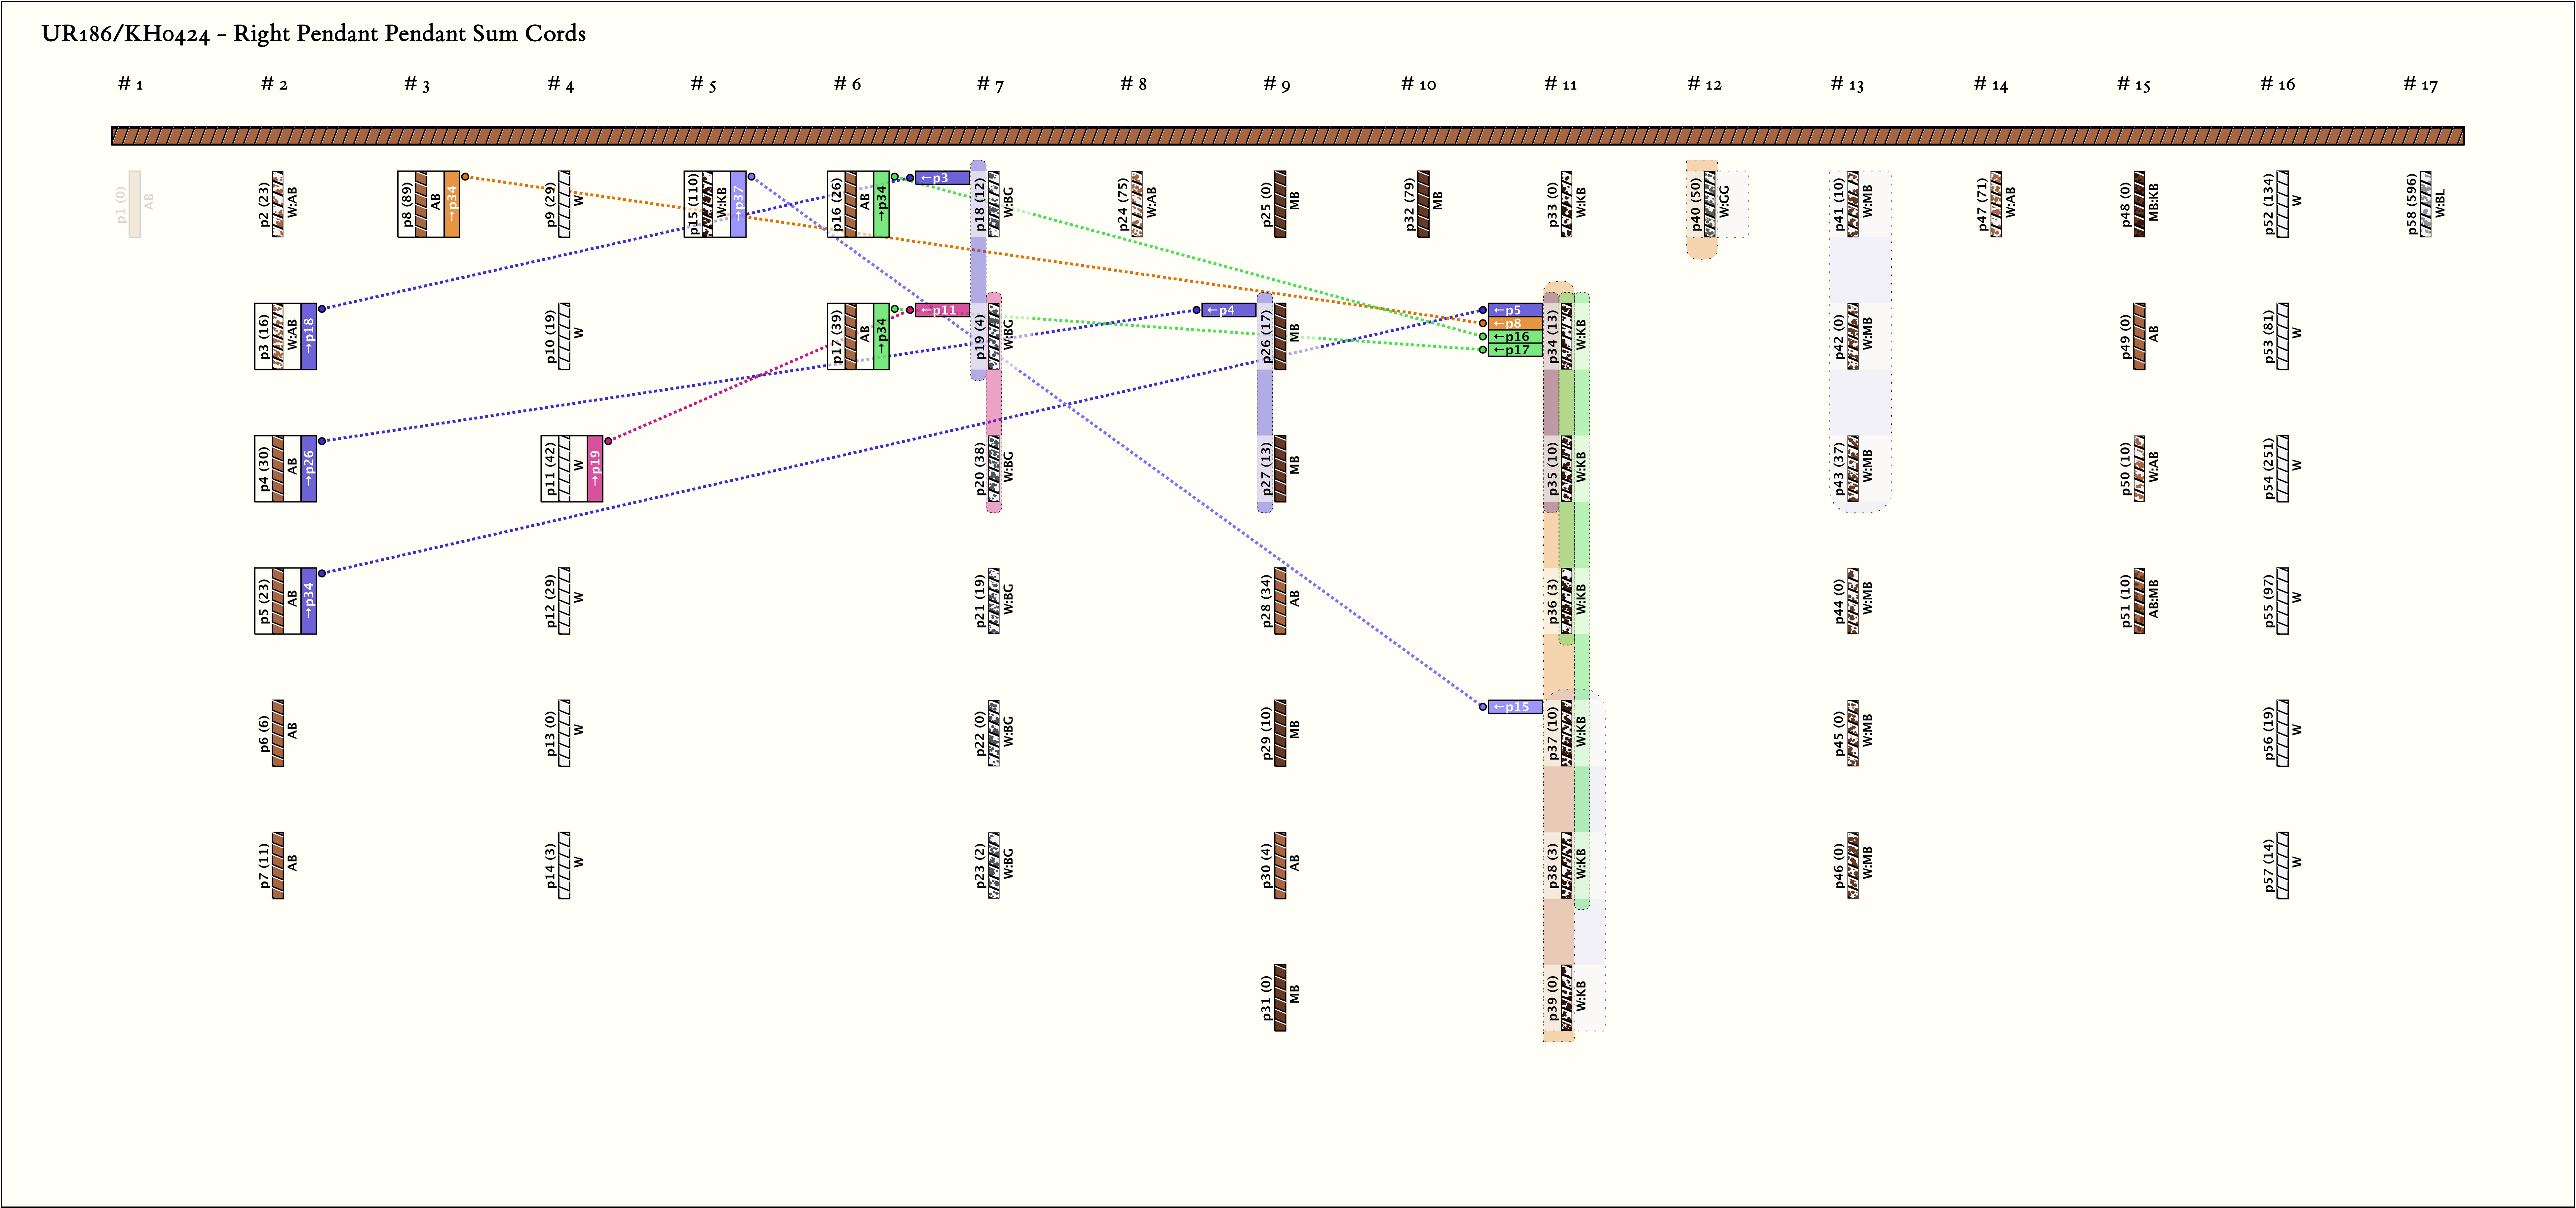Select cord p10 (19) node
2576x1208 pixels.
coord(564,336)
